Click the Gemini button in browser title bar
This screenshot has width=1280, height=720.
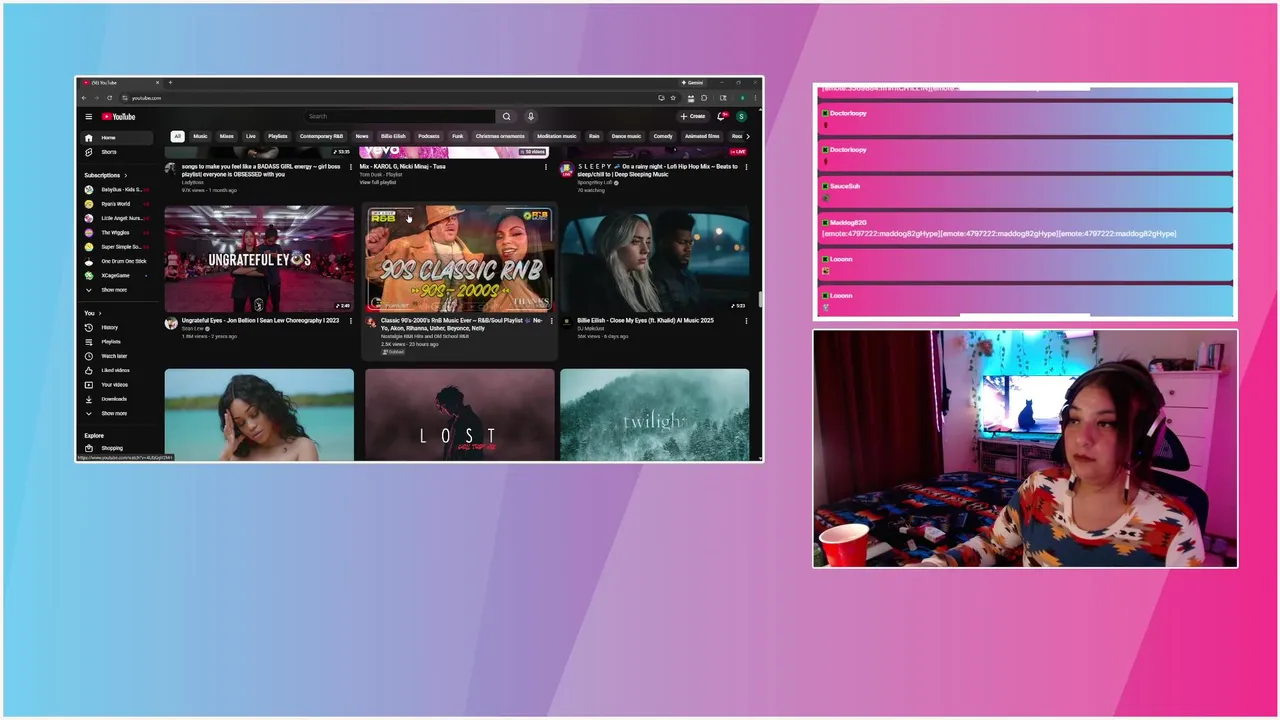pos(692,82)
